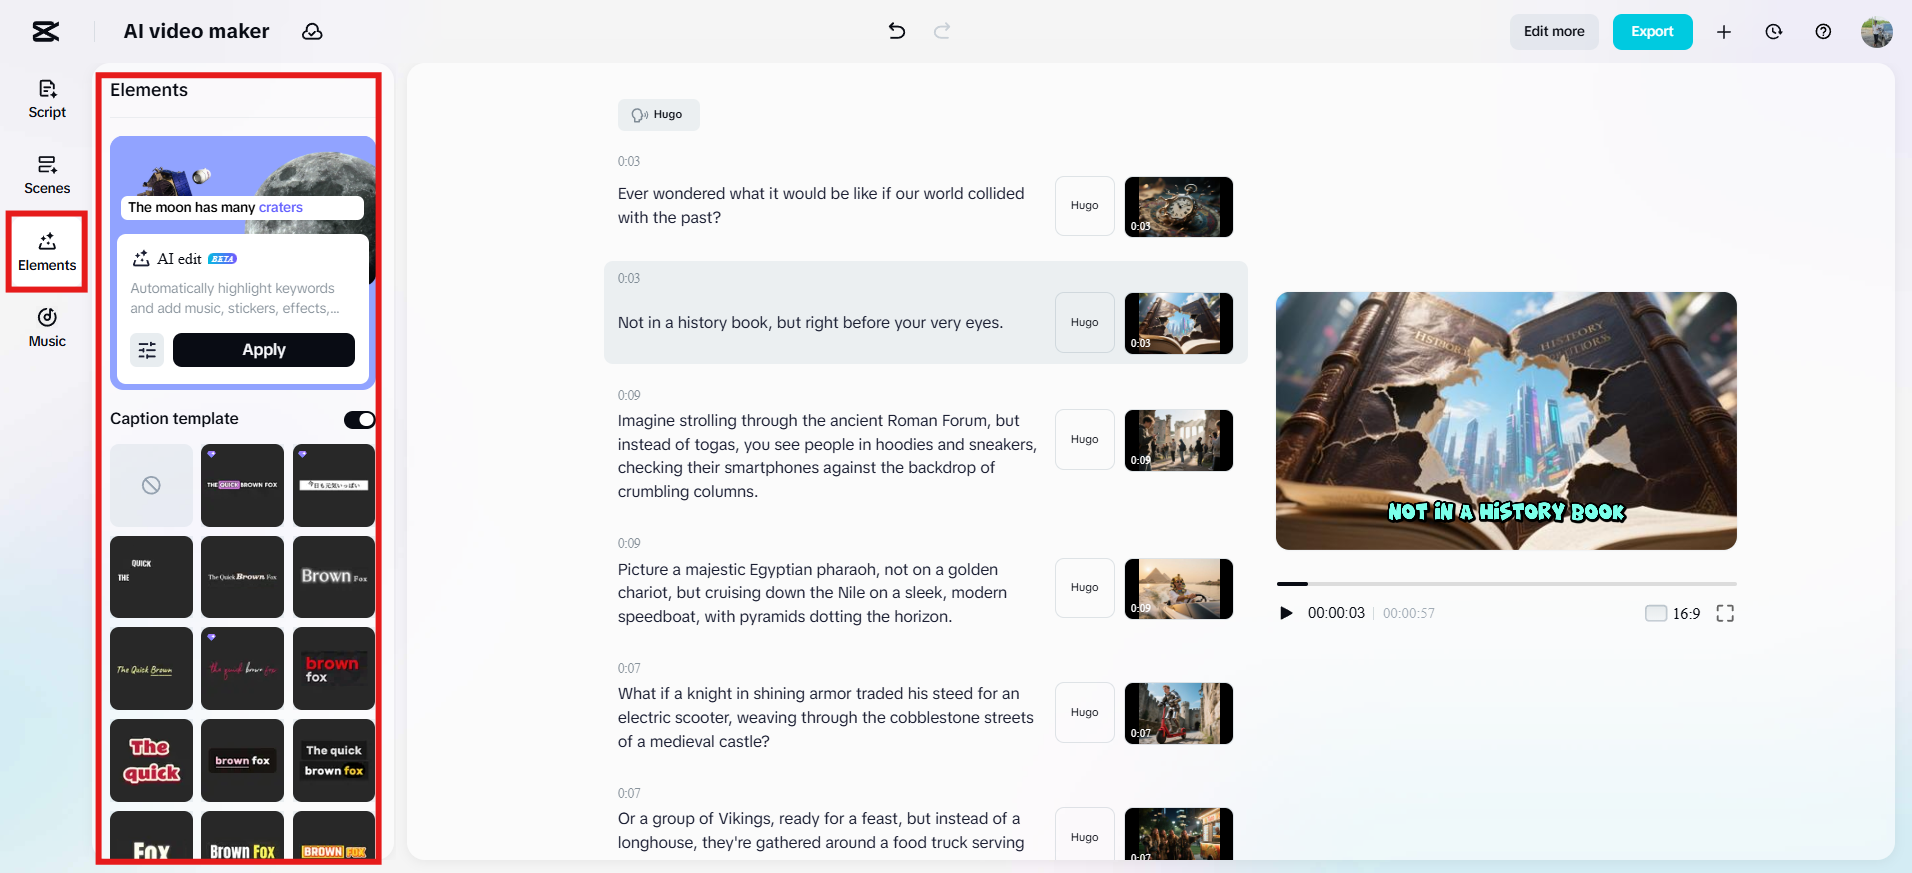Choose the boxed brown fox caption template
The width and height of the screenshot is (1912, 873).
(242, 760)
